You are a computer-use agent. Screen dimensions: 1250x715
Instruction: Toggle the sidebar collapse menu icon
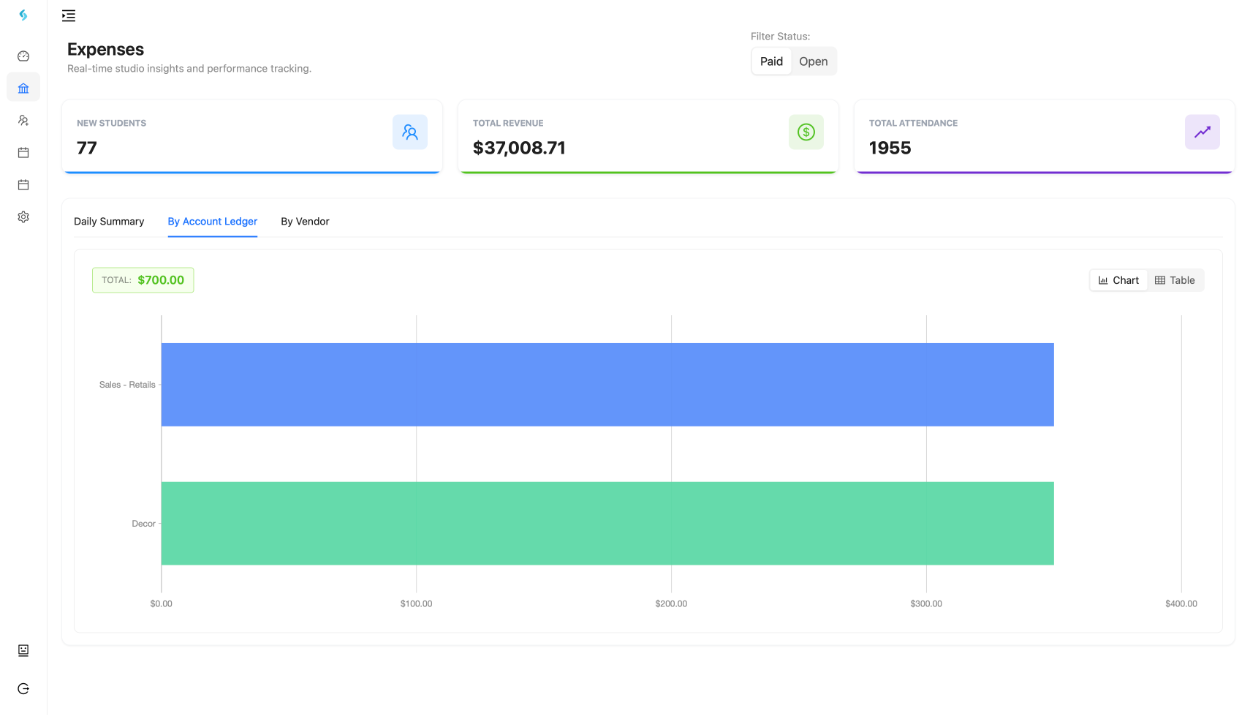(68, 16)
